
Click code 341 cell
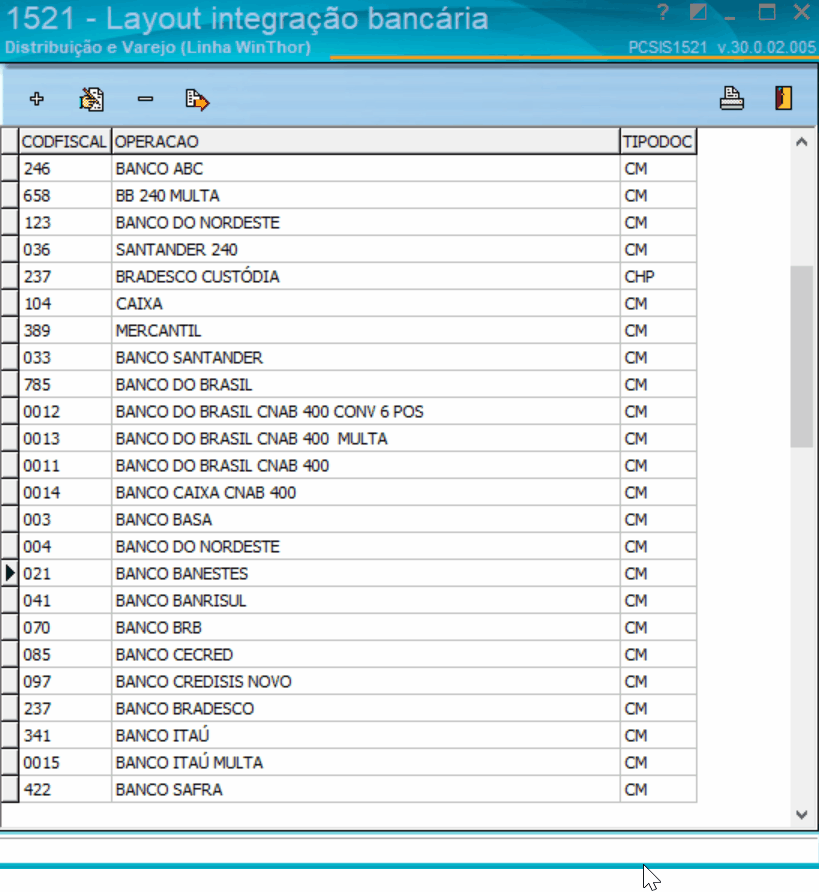click(65, 736)
